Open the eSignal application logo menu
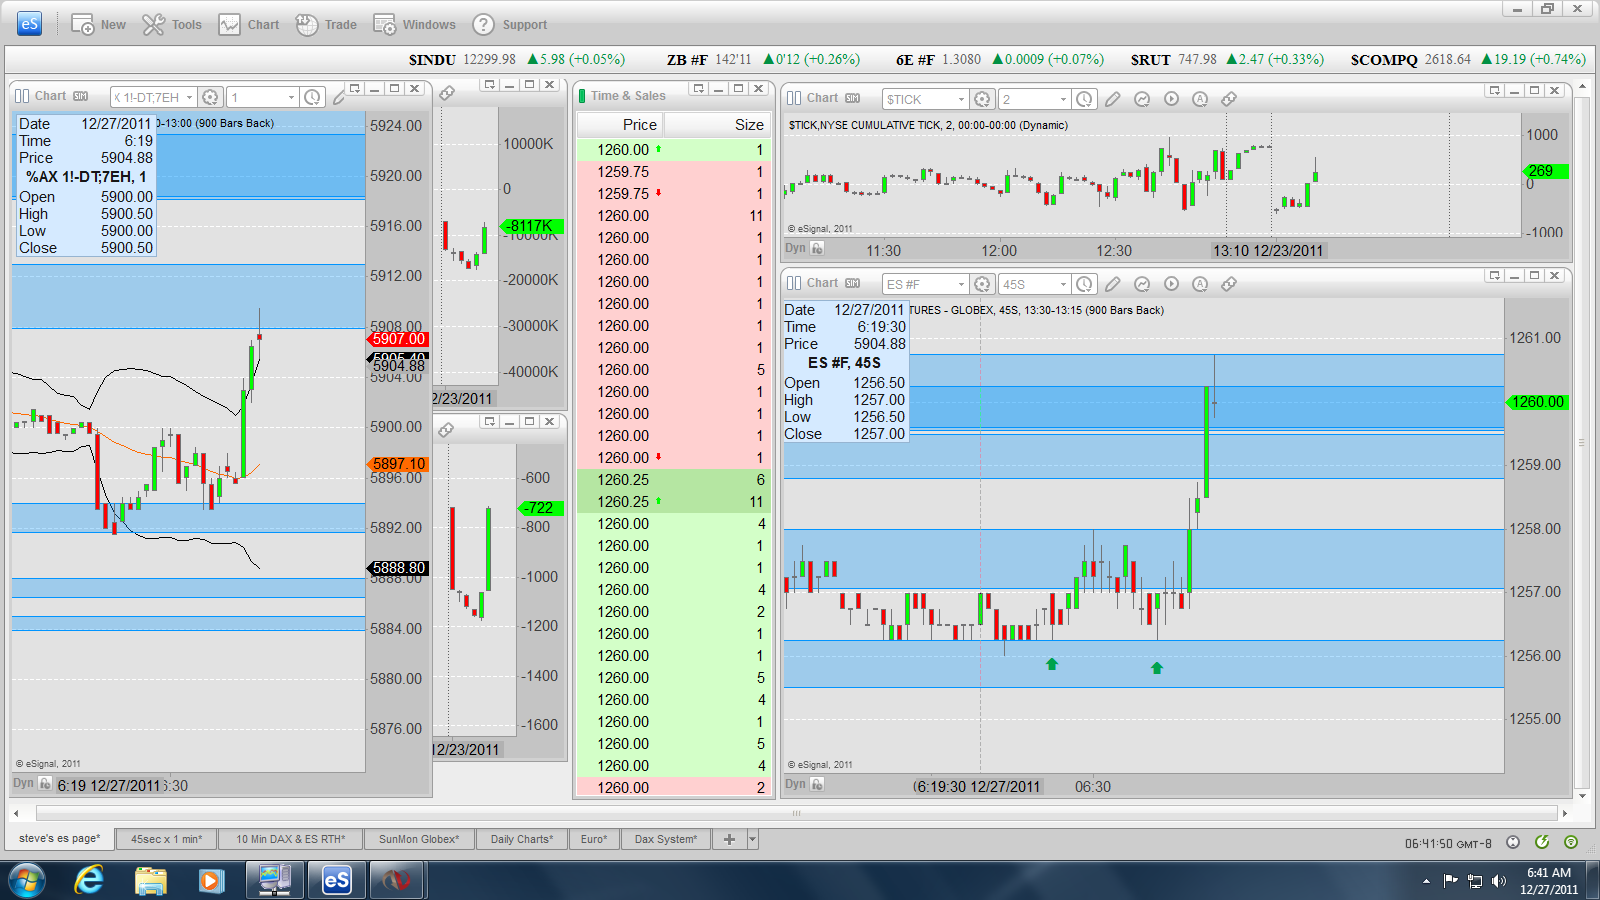This screenshot has height=900, width=1600. tap(30, 24)
